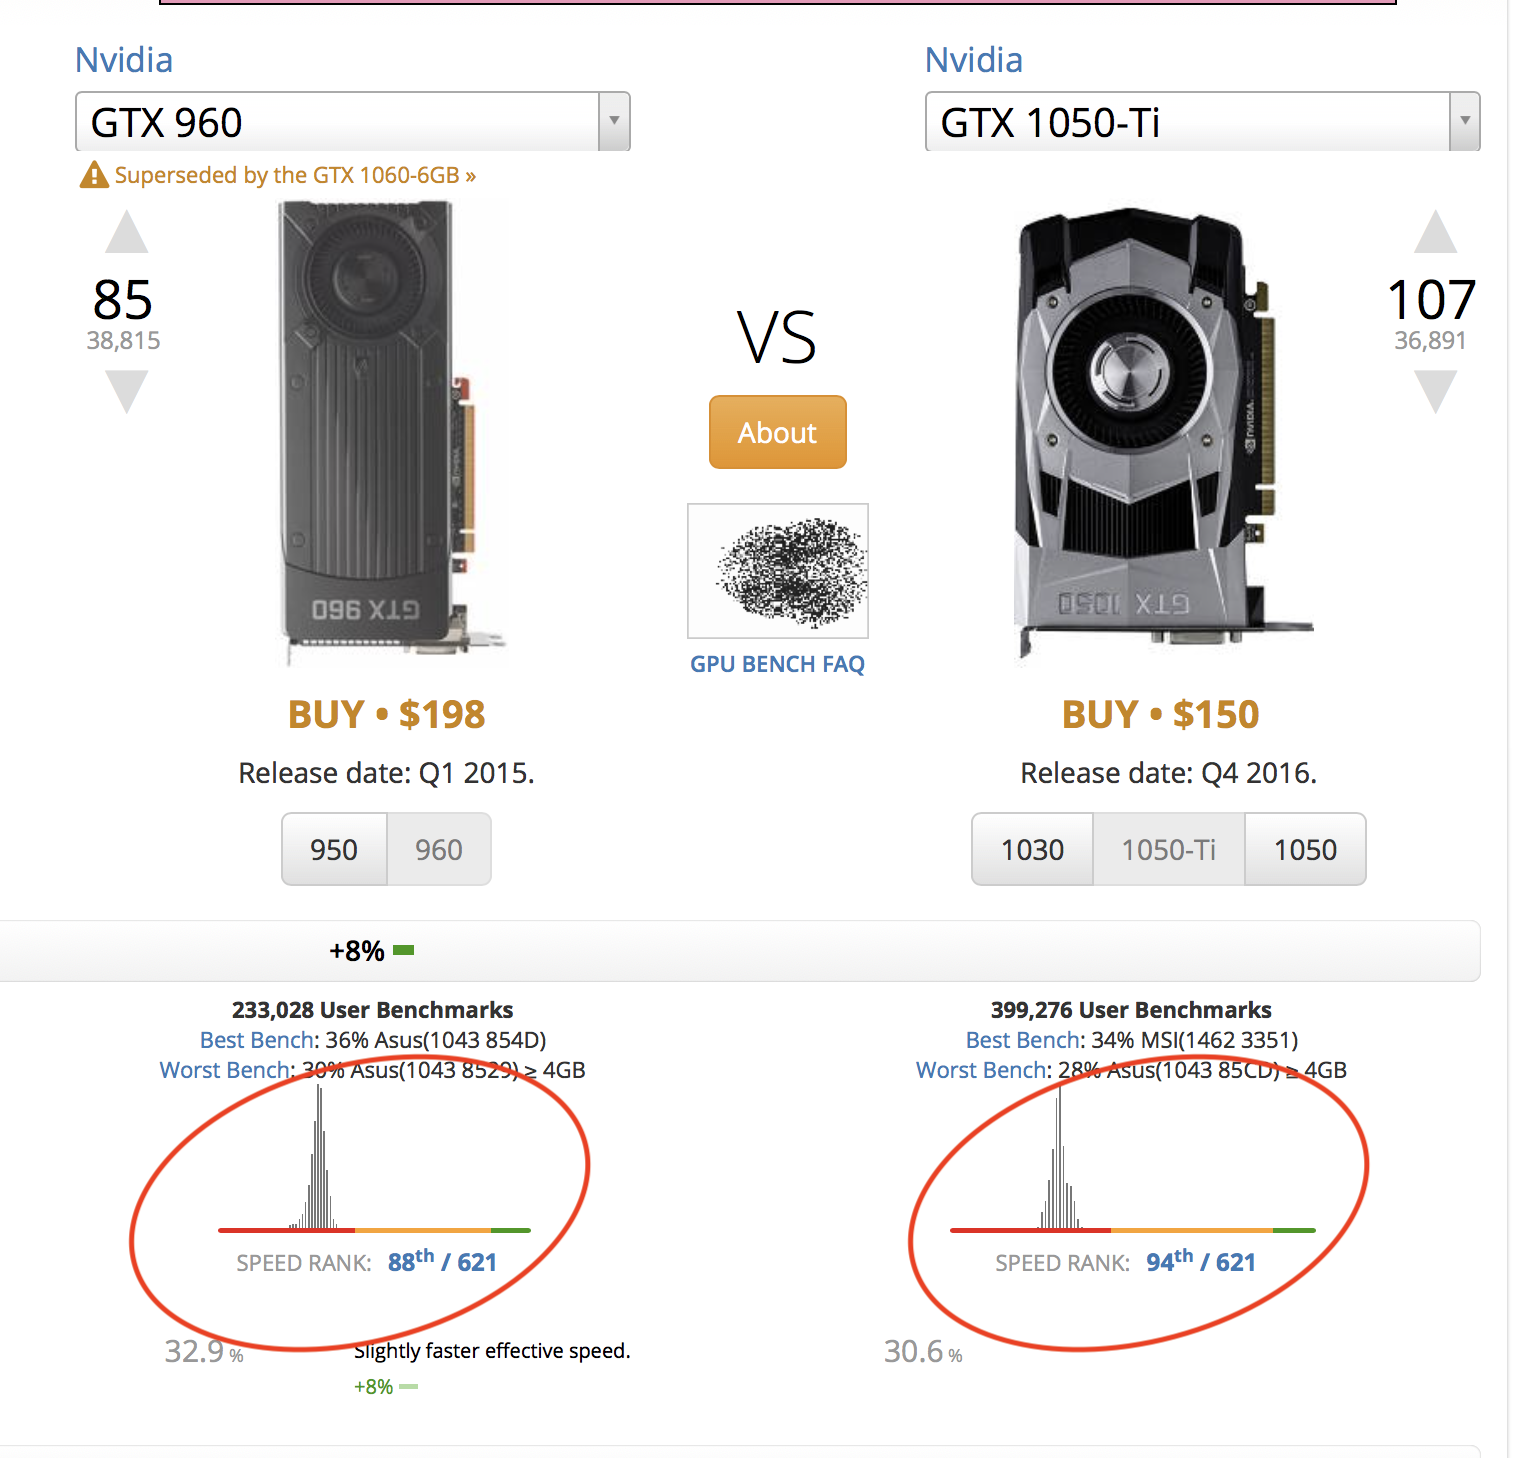Open the GPU Bench FAQ thumbnail image
The height and width of the screenshot is (1458, 1518).
tap(777, 570)
